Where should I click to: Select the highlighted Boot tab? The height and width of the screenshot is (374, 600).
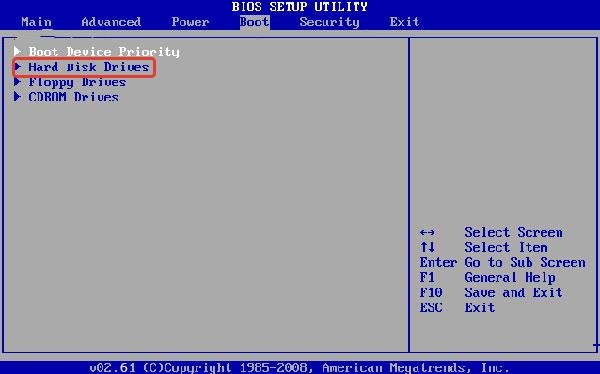point(254,22)
